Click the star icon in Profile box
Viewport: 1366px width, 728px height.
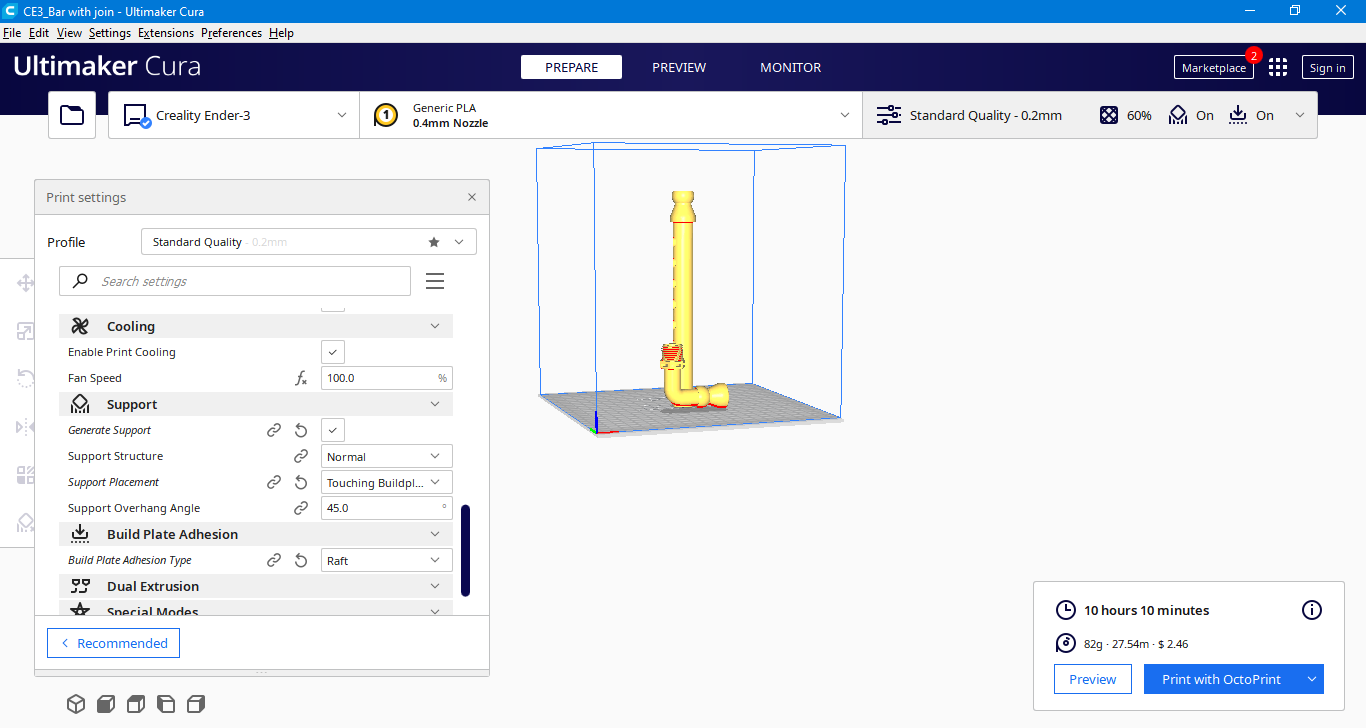tap(434, 242)
